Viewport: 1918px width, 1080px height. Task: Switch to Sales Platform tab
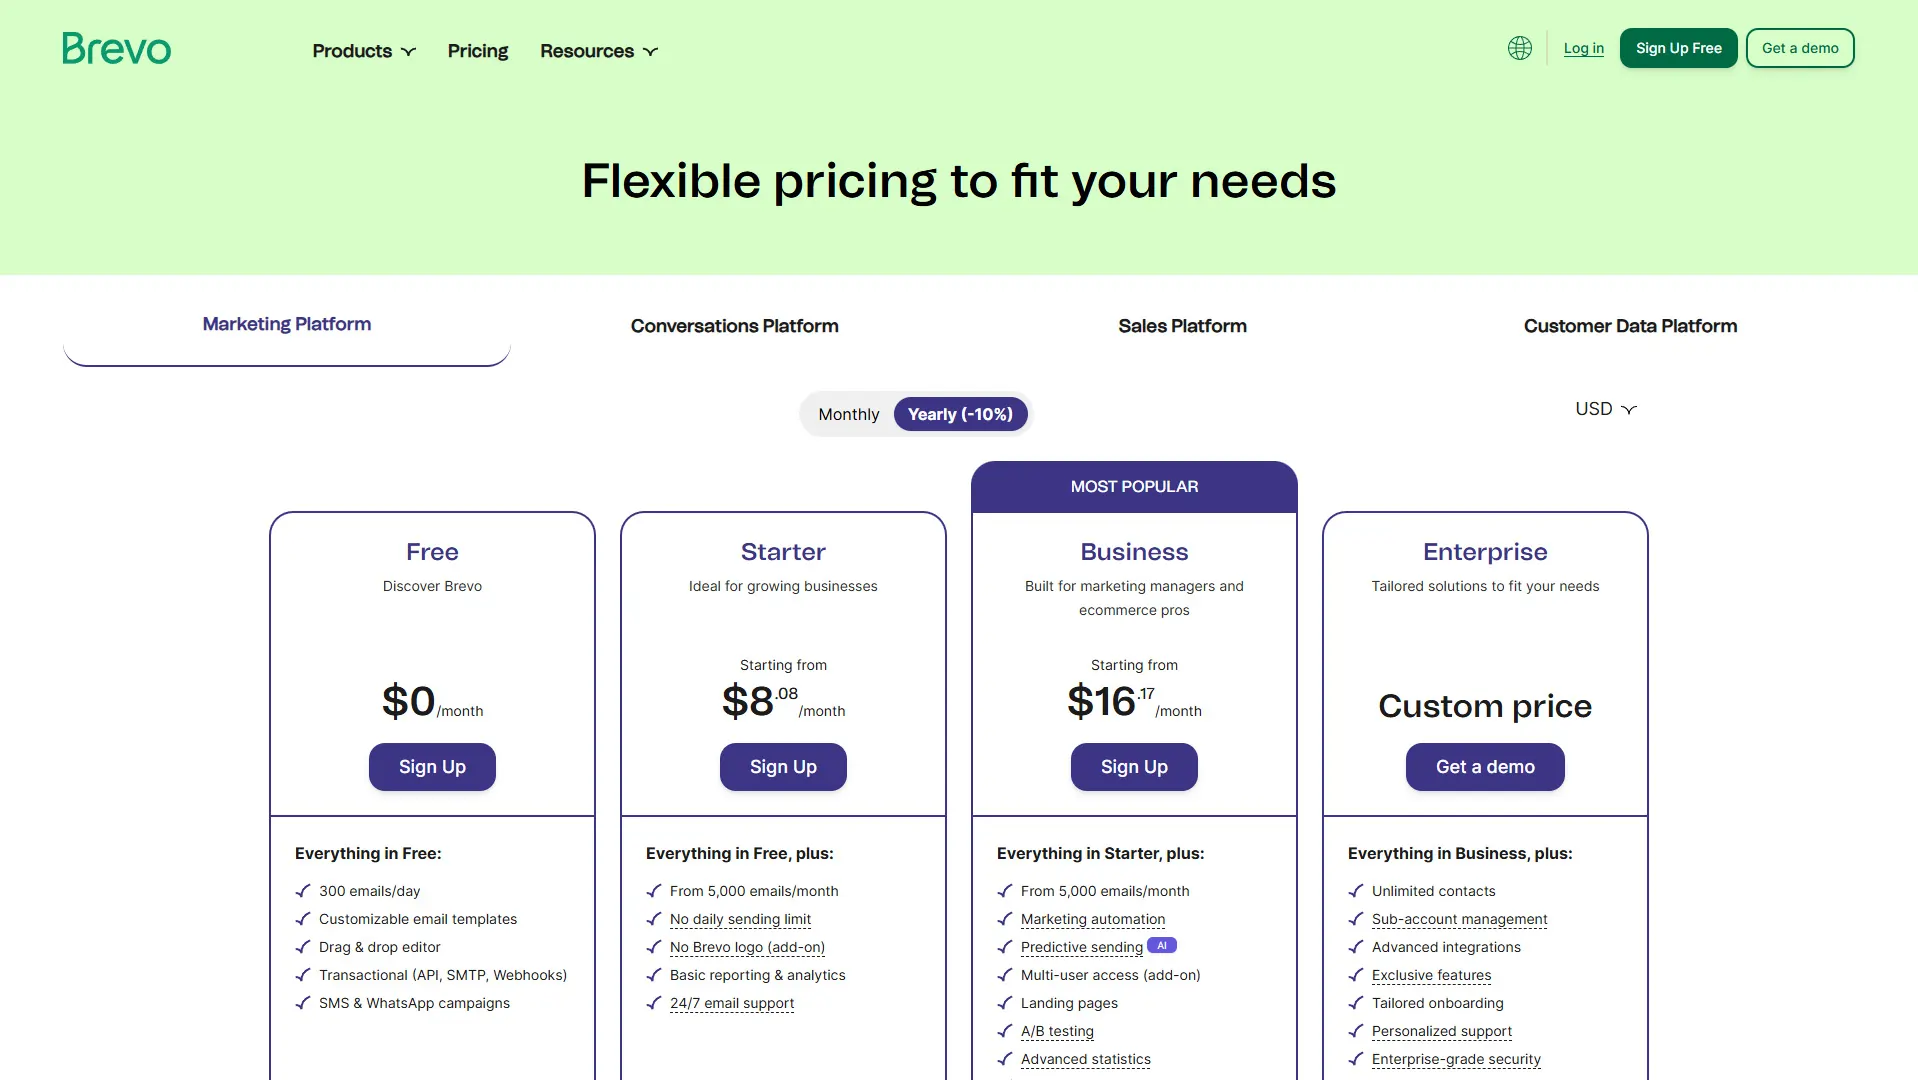(x=1182, y=326)
